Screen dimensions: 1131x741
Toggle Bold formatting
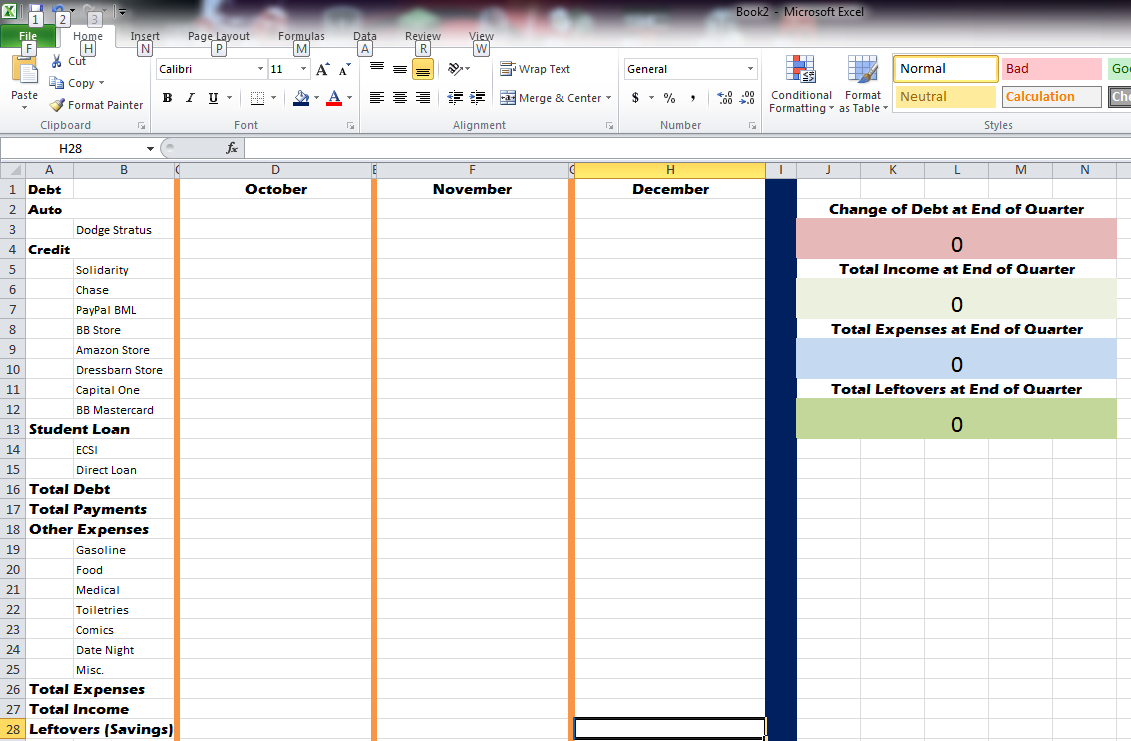tap(167, 97)
